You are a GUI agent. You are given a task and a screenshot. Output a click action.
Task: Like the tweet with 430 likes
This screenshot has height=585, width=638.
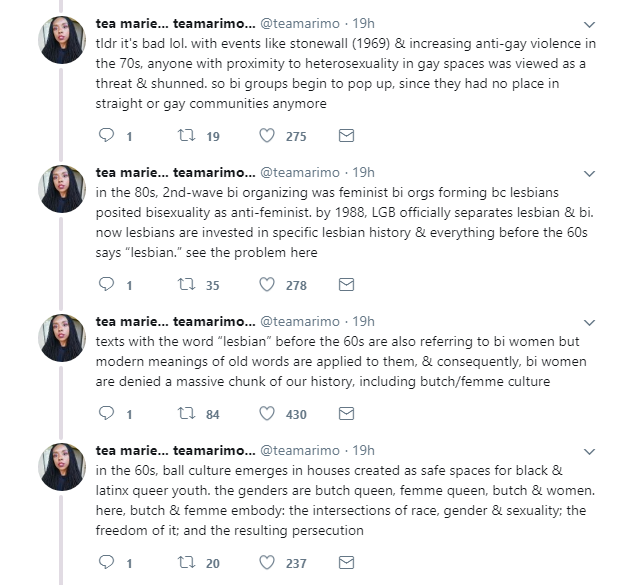coord(267,413)
